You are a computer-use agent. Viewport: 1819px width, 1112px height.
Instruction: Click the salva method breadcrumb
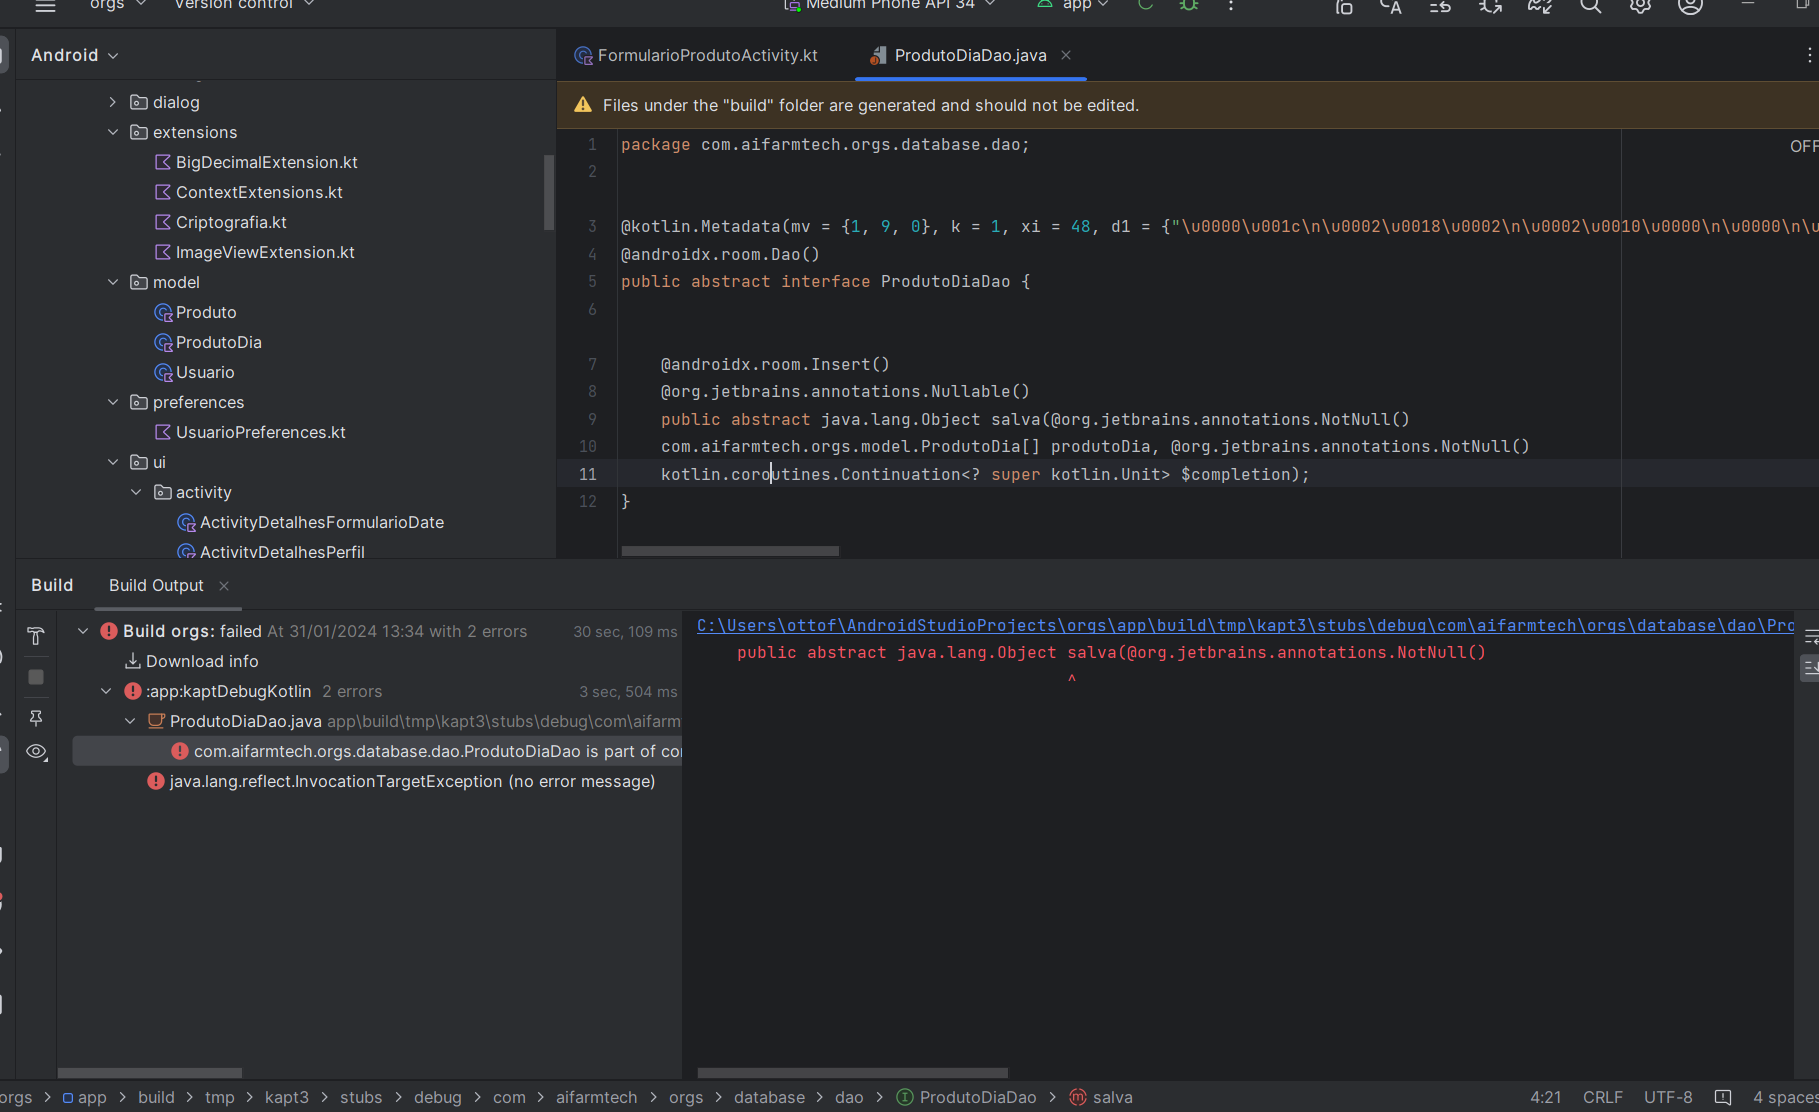point(1101,1097)
